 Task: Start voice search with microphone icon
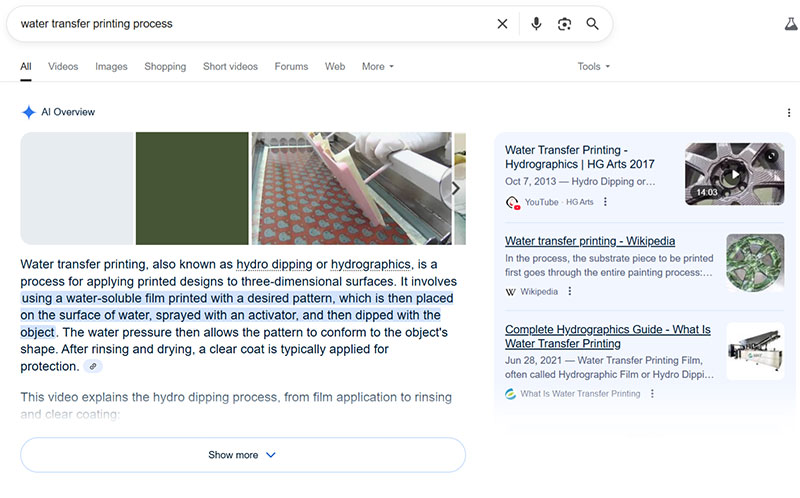(536, 24)
